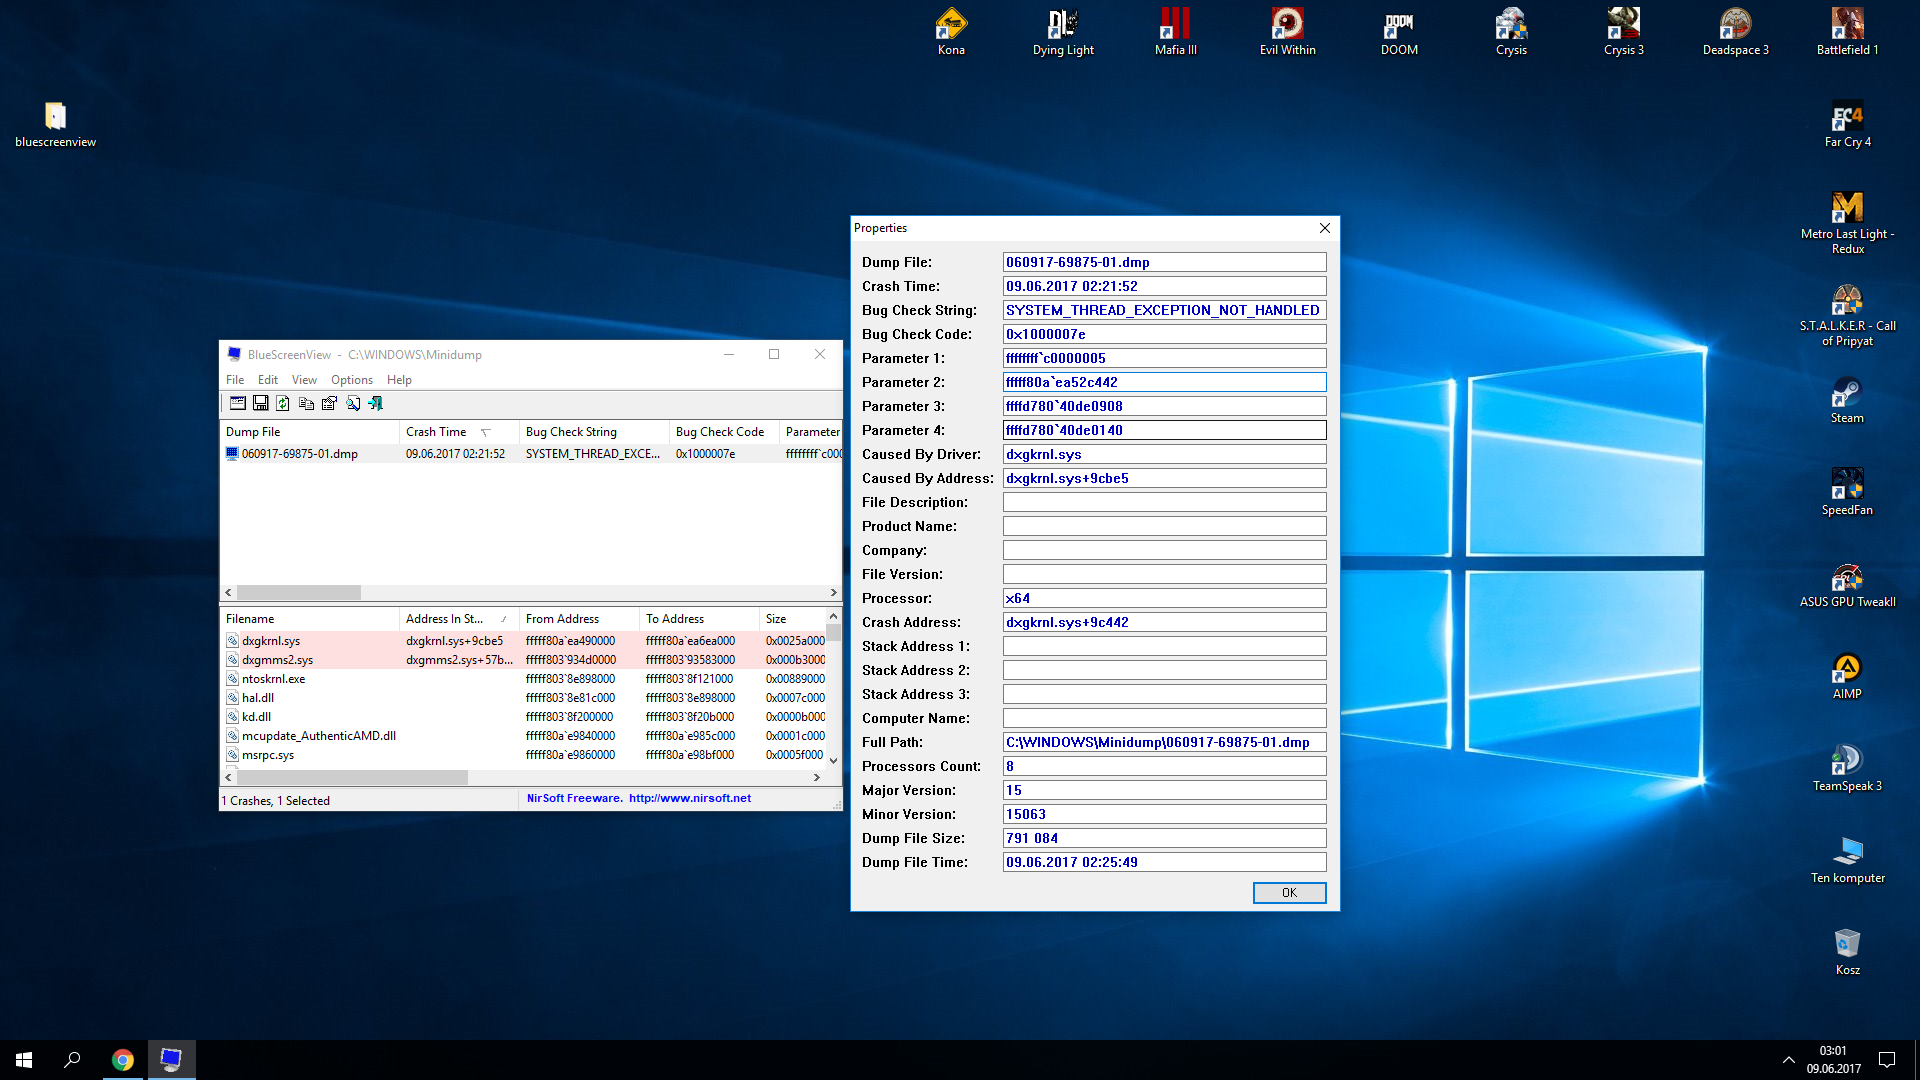Open Google Chrome from the taskbar
Screen dimensions: 1920x1080
click(x=122, y=1060)
